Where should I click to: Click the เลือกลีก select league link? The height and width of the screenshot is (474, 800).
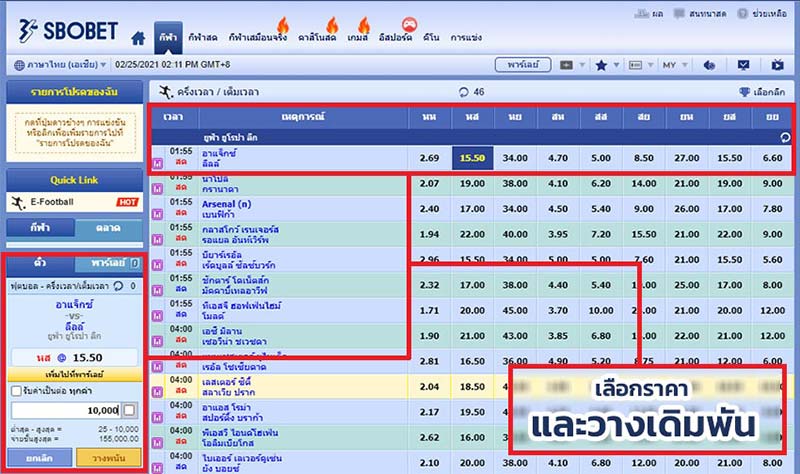click(762, 92)
